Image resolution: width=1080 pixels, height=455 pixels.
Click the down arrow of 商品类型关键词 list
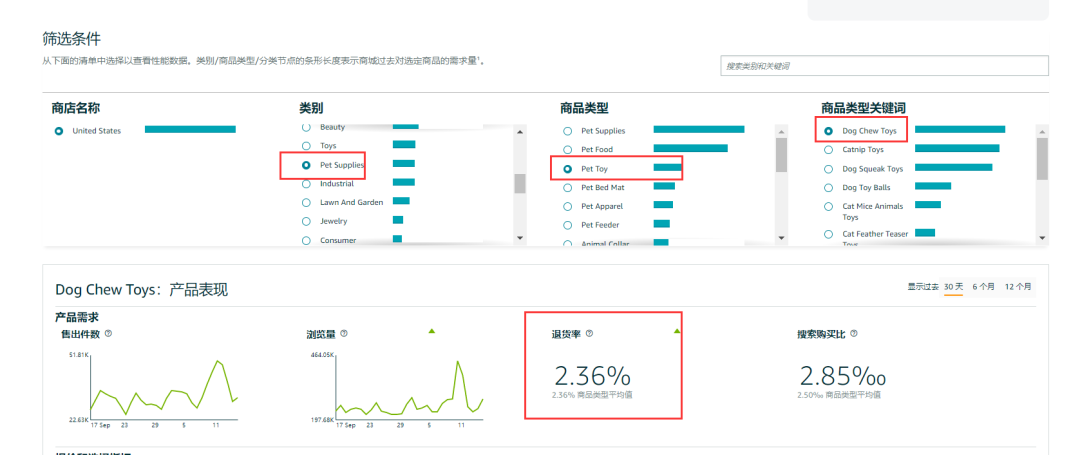[1042, 238]
